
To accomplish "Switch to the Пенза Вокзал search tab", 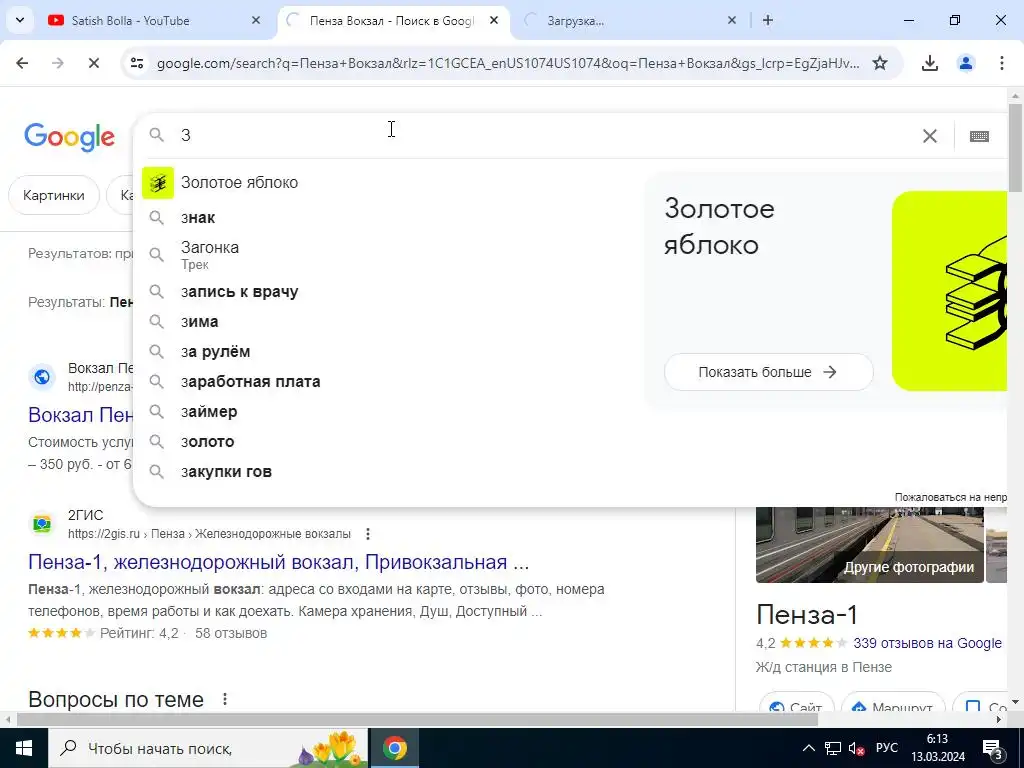I will 392,20.
